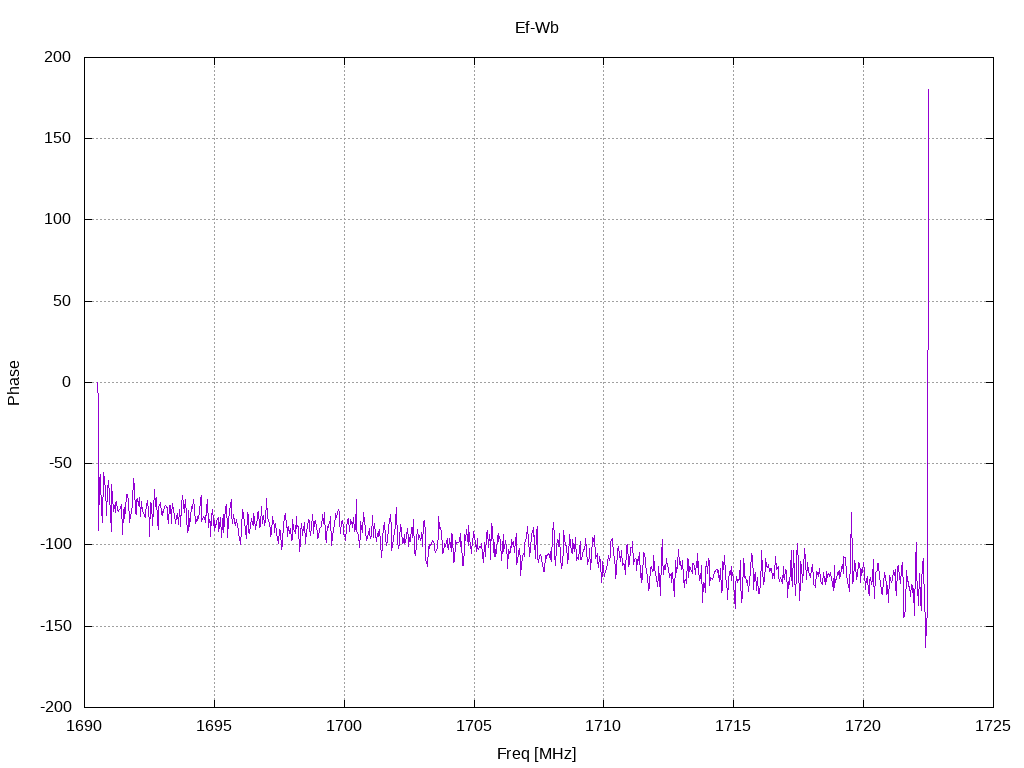The width and height of the screenshot is (1024, 768).
Task: Click the y-axis tick label 50
Action: [62, 301]
